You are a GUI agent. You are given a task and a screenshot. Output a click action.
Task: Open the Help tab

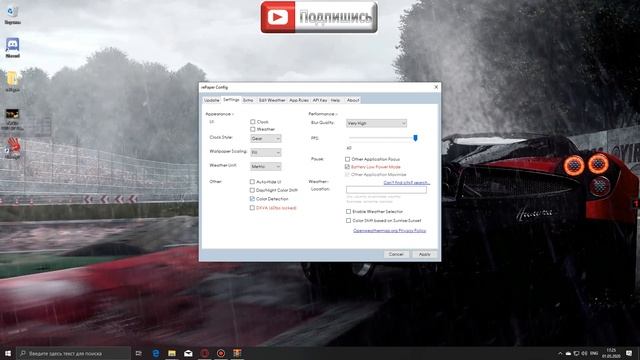[336, 100]
